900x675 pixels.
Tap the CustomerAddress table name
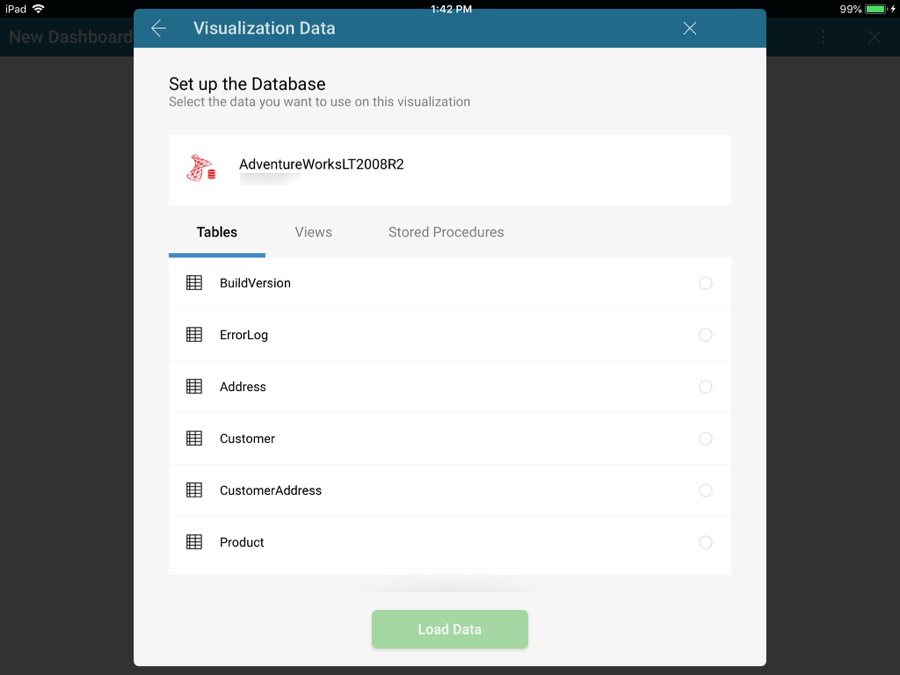pyautogui.click(x=270, y=491)
